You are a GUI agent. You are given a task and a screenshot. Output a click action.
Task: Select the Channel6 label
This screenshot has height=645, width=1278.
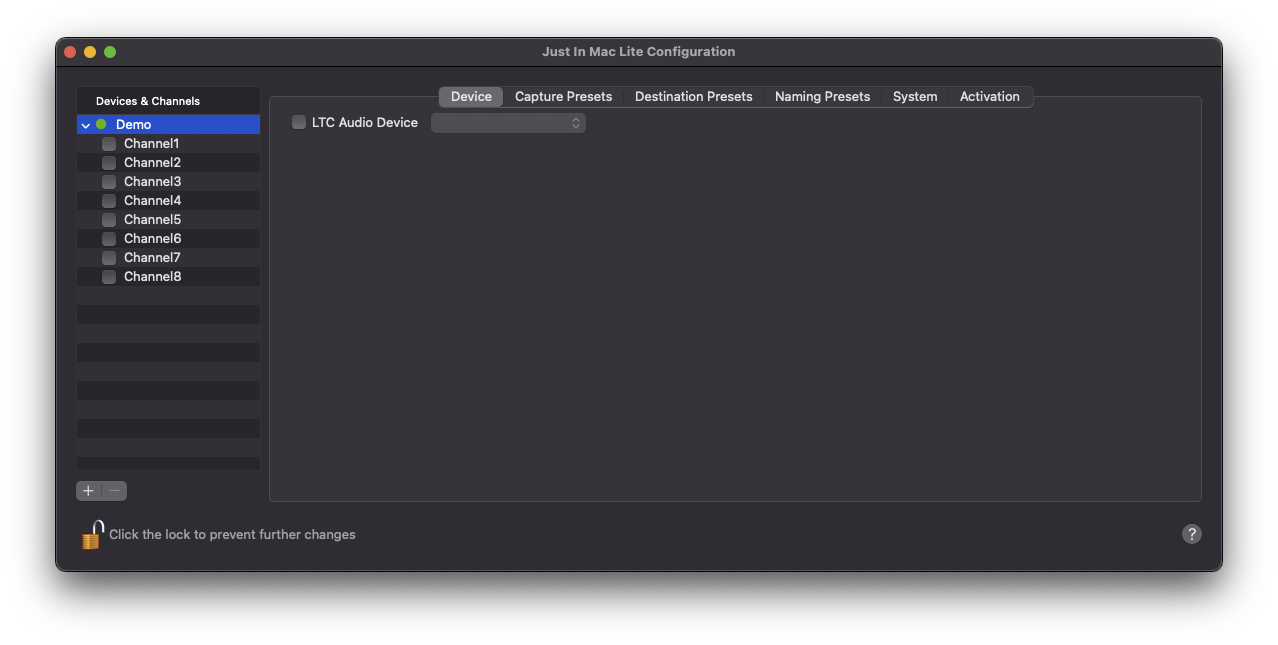click(152, 239)
